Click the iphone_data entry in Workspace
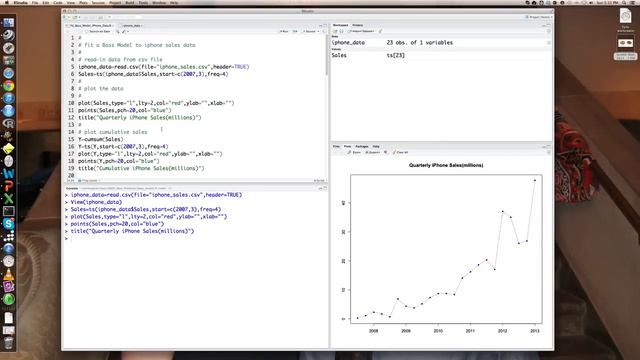 coord(349,42)
